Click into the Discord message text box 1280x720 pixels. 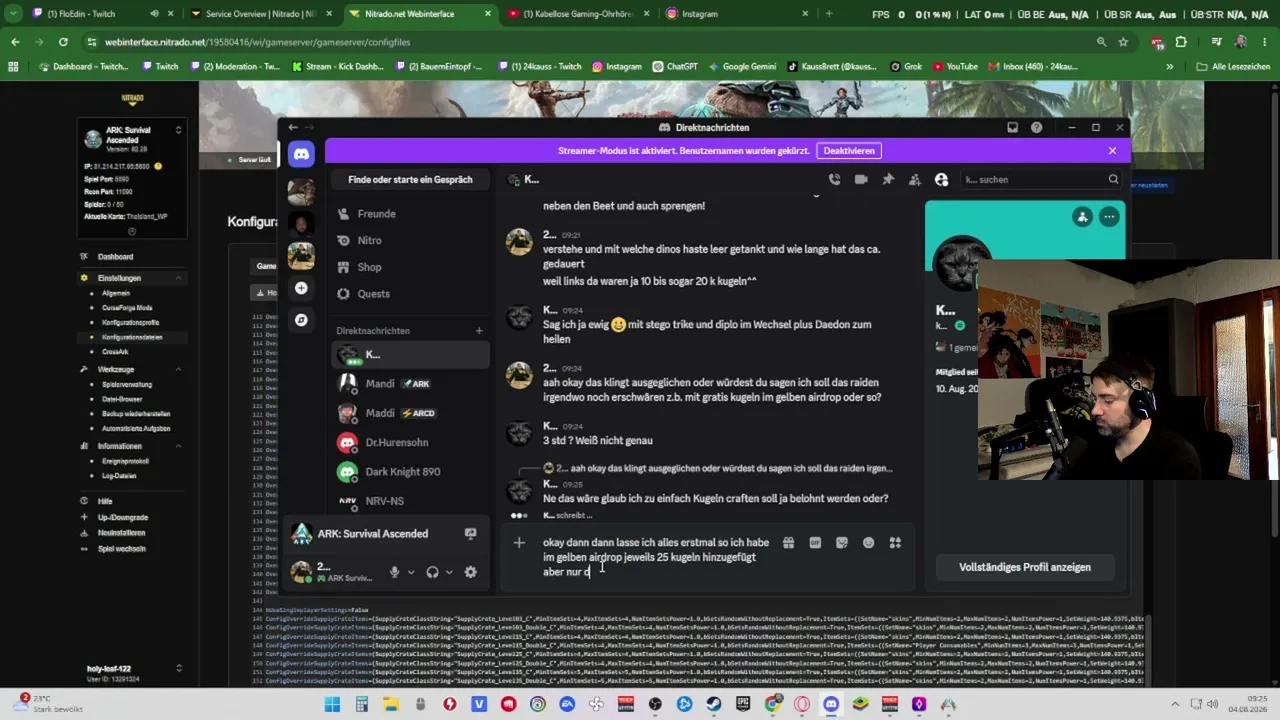[655, 557]
